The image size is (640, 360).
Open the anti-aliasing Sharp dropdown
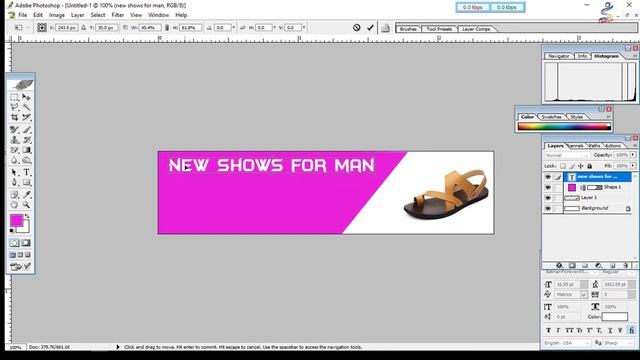[618, 343]
